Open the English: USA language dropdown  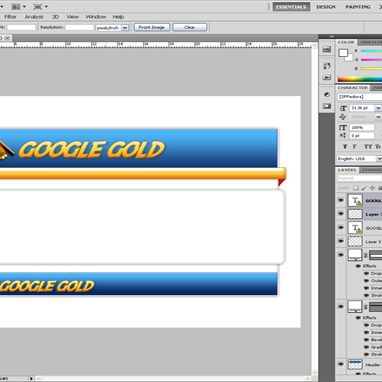[x=359, y=159]
